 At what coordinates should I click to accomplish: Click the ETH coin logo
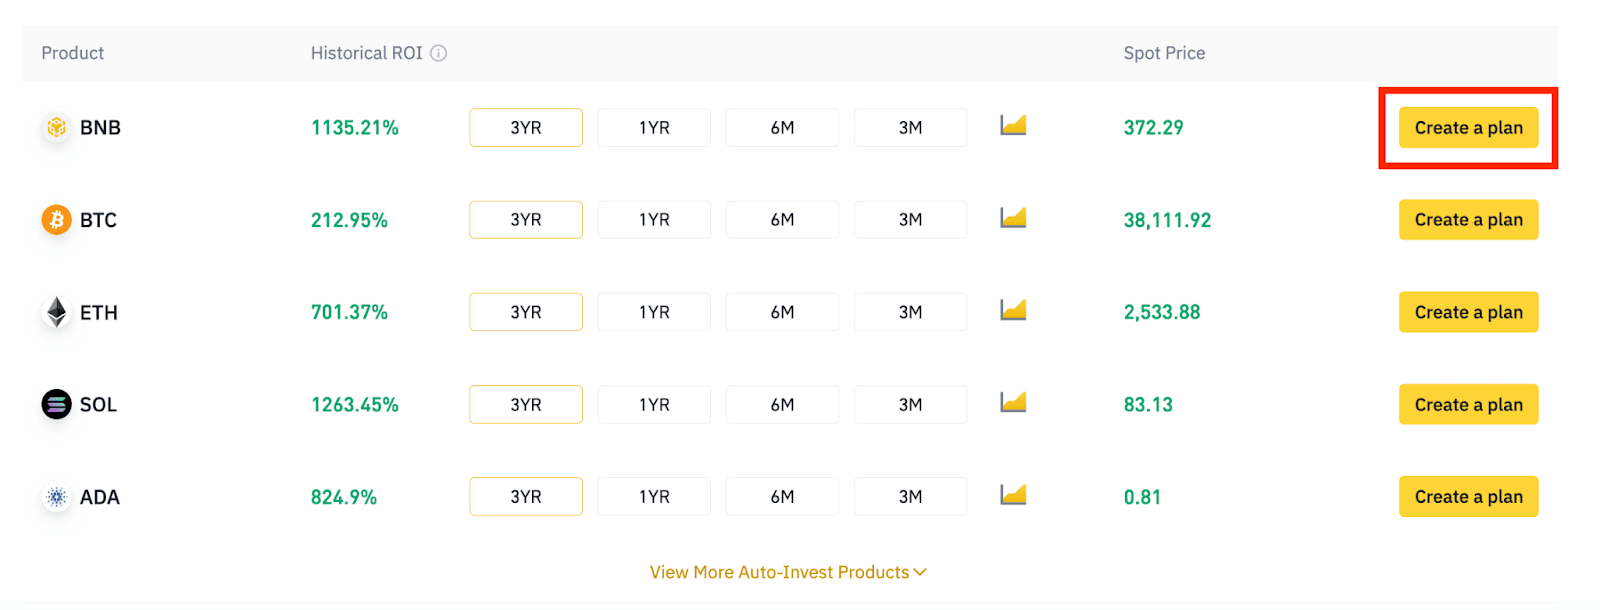coord(56,312)
